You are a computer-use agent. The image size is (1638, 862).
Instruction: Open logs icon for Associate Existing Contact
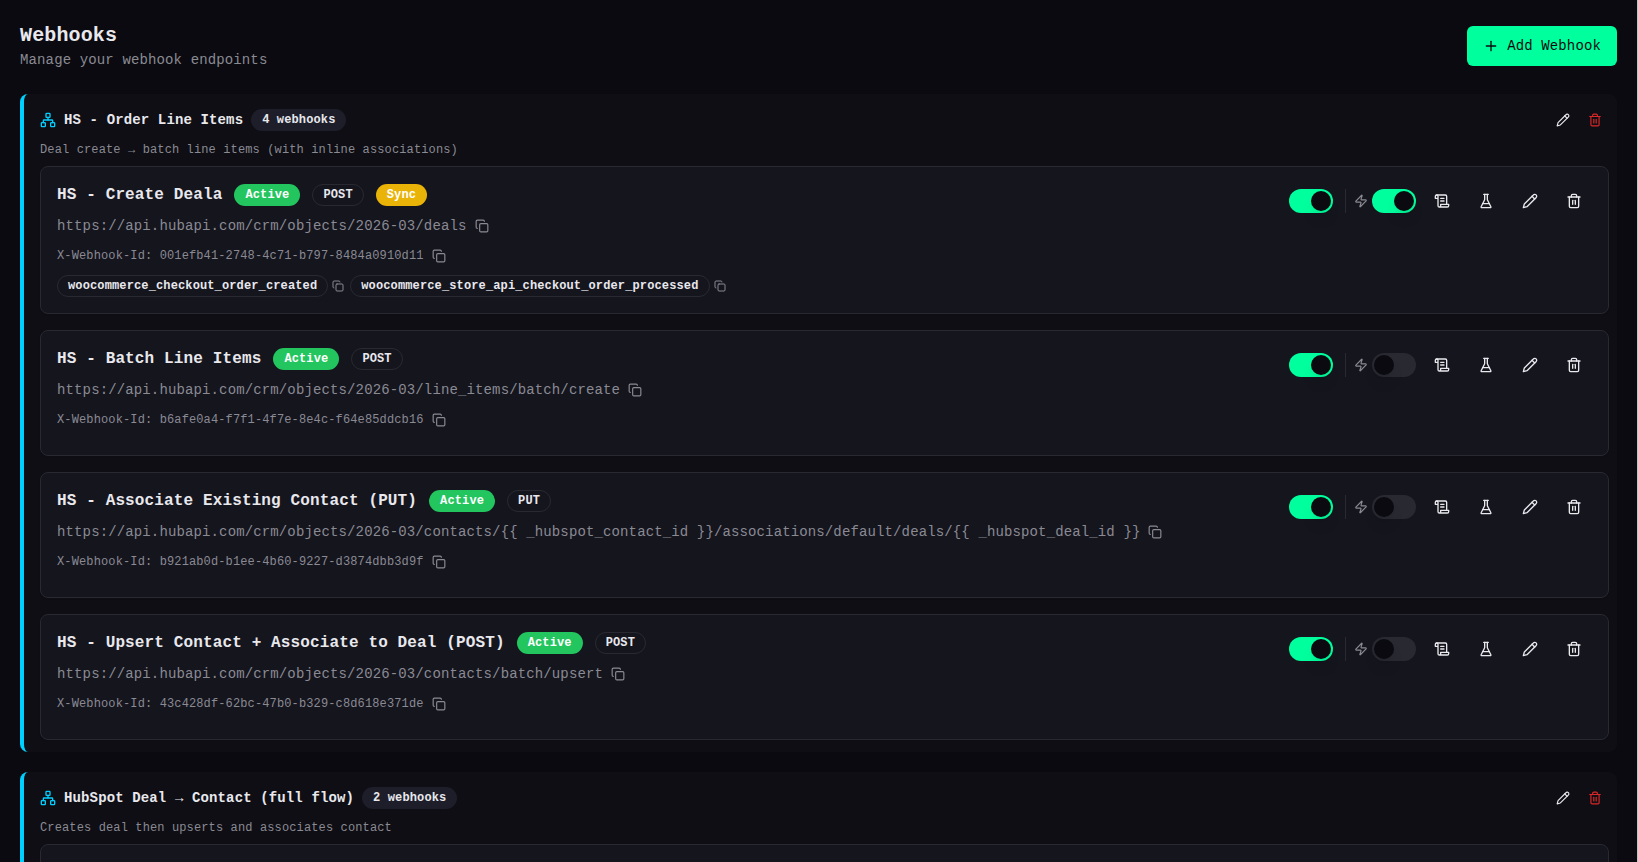(1442, 507)
